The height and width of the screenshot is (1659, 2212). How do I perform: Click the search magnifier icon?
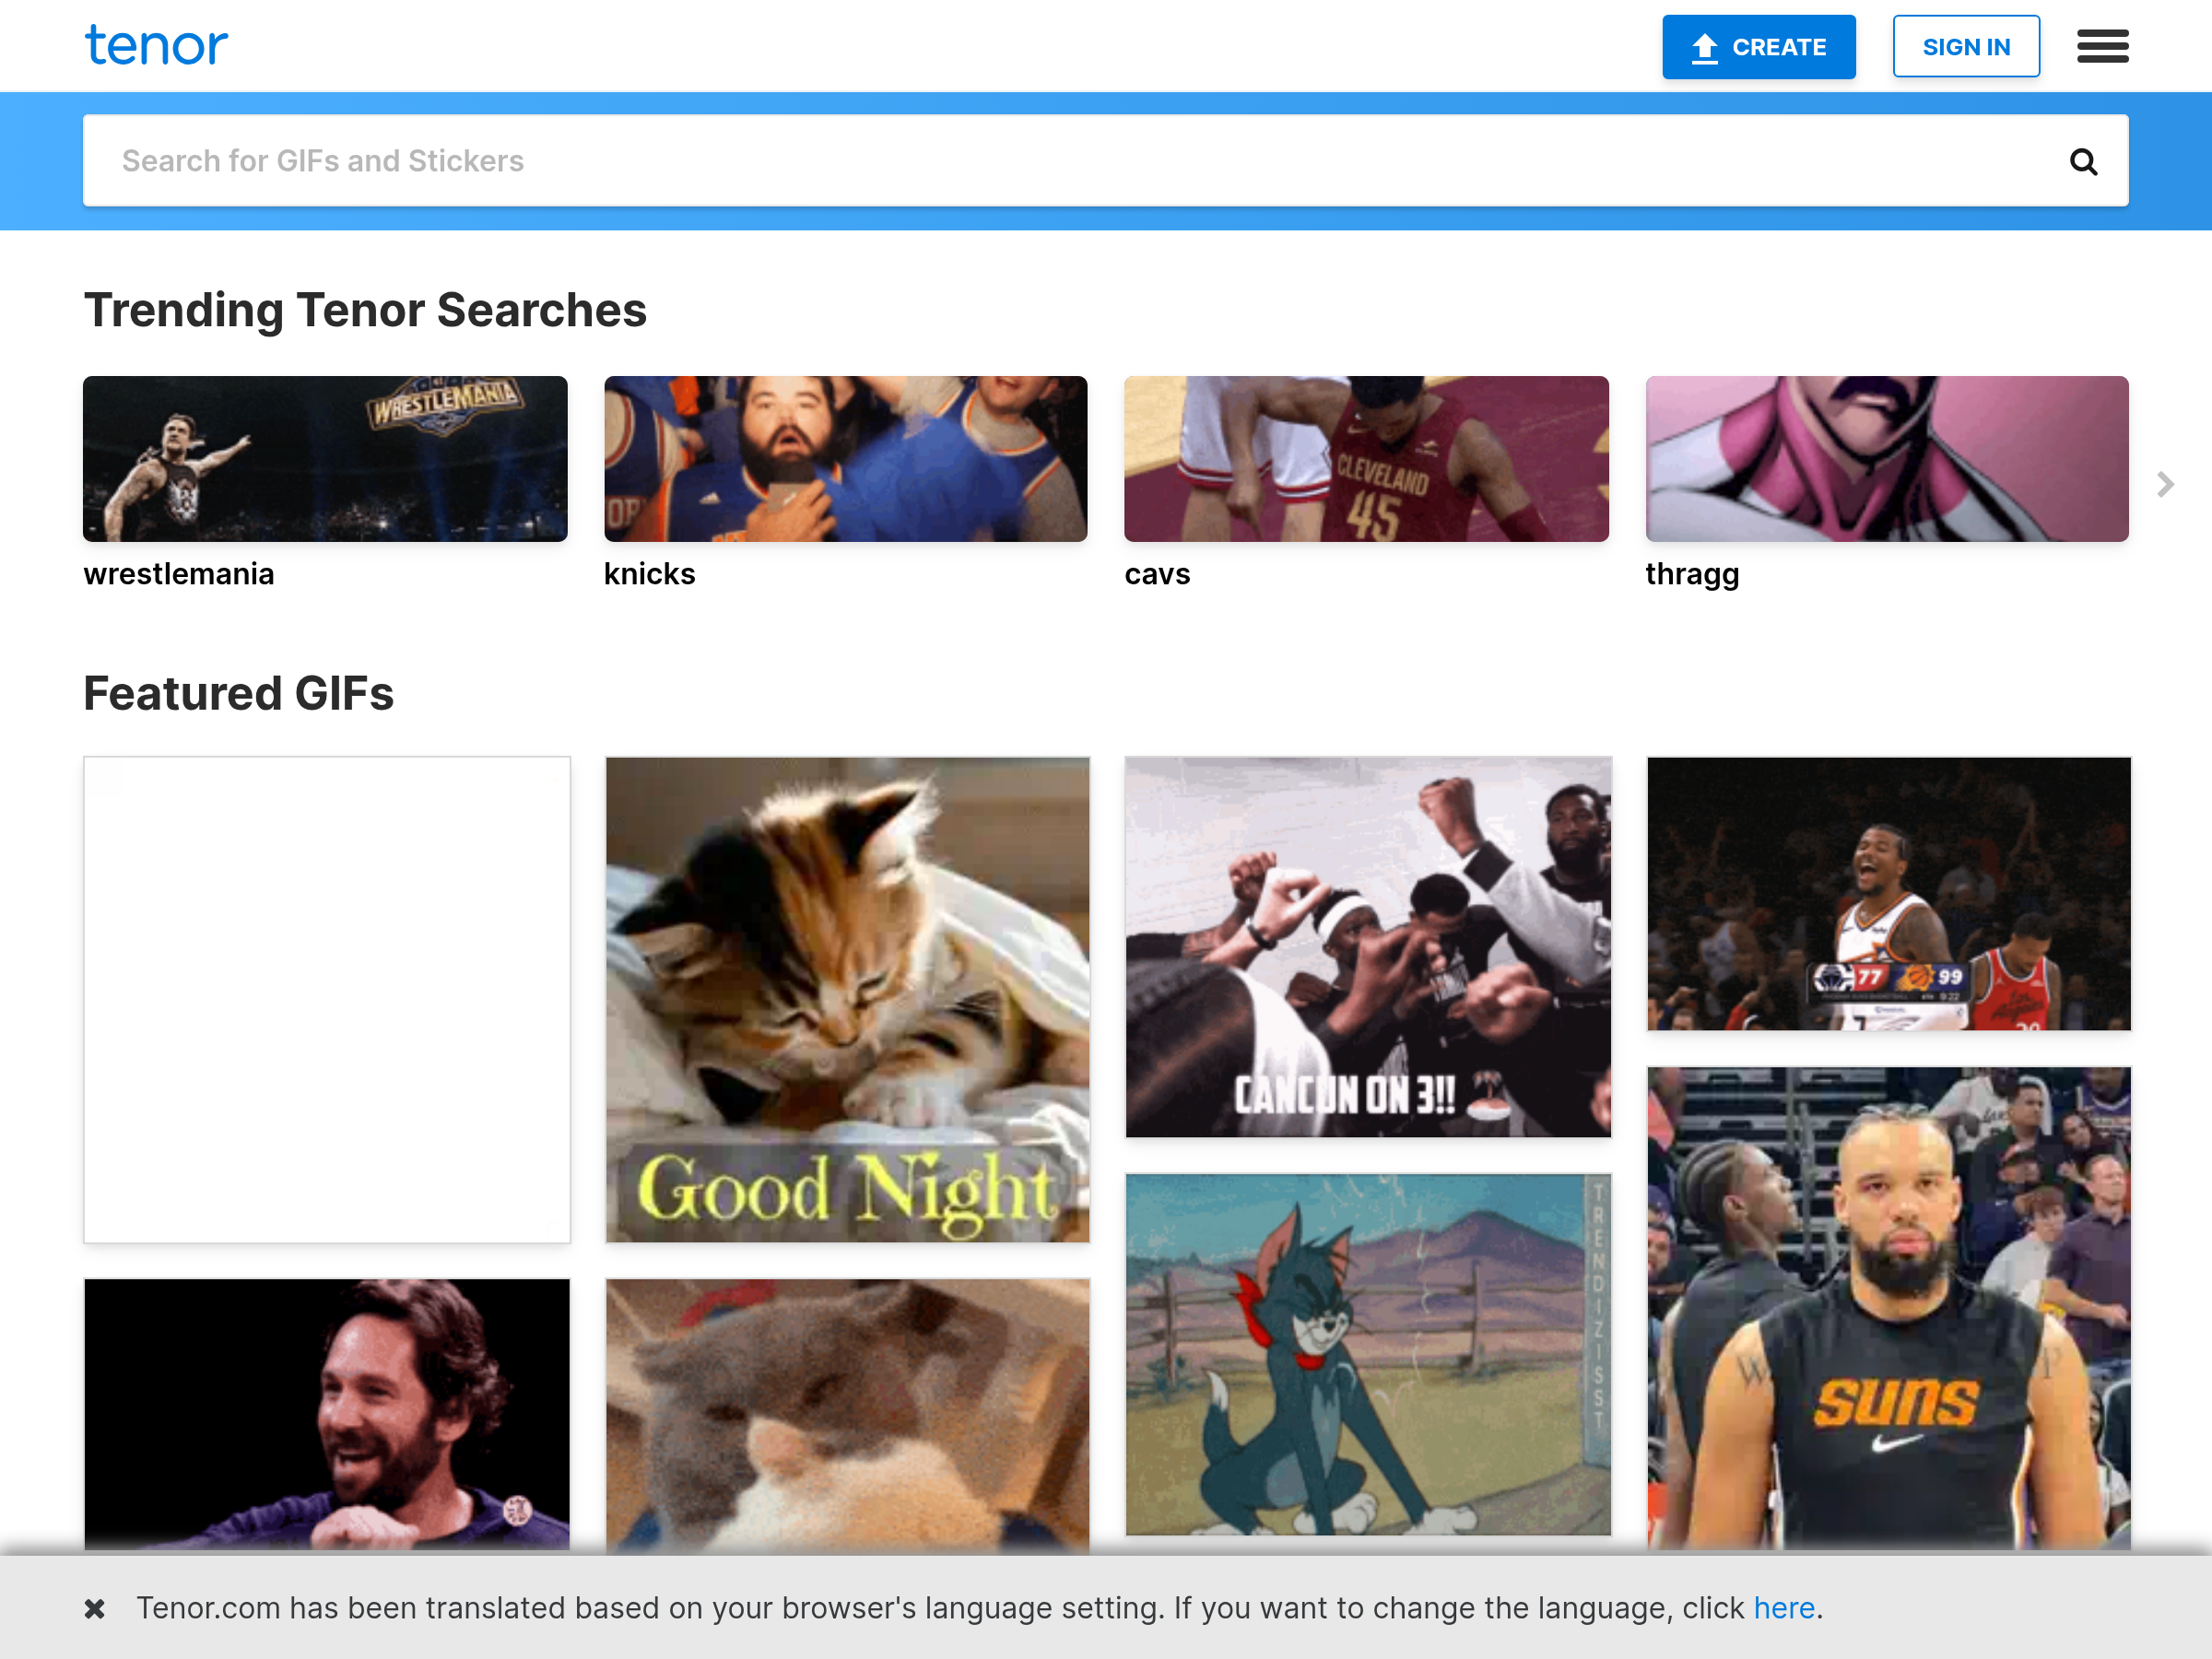2083,161
